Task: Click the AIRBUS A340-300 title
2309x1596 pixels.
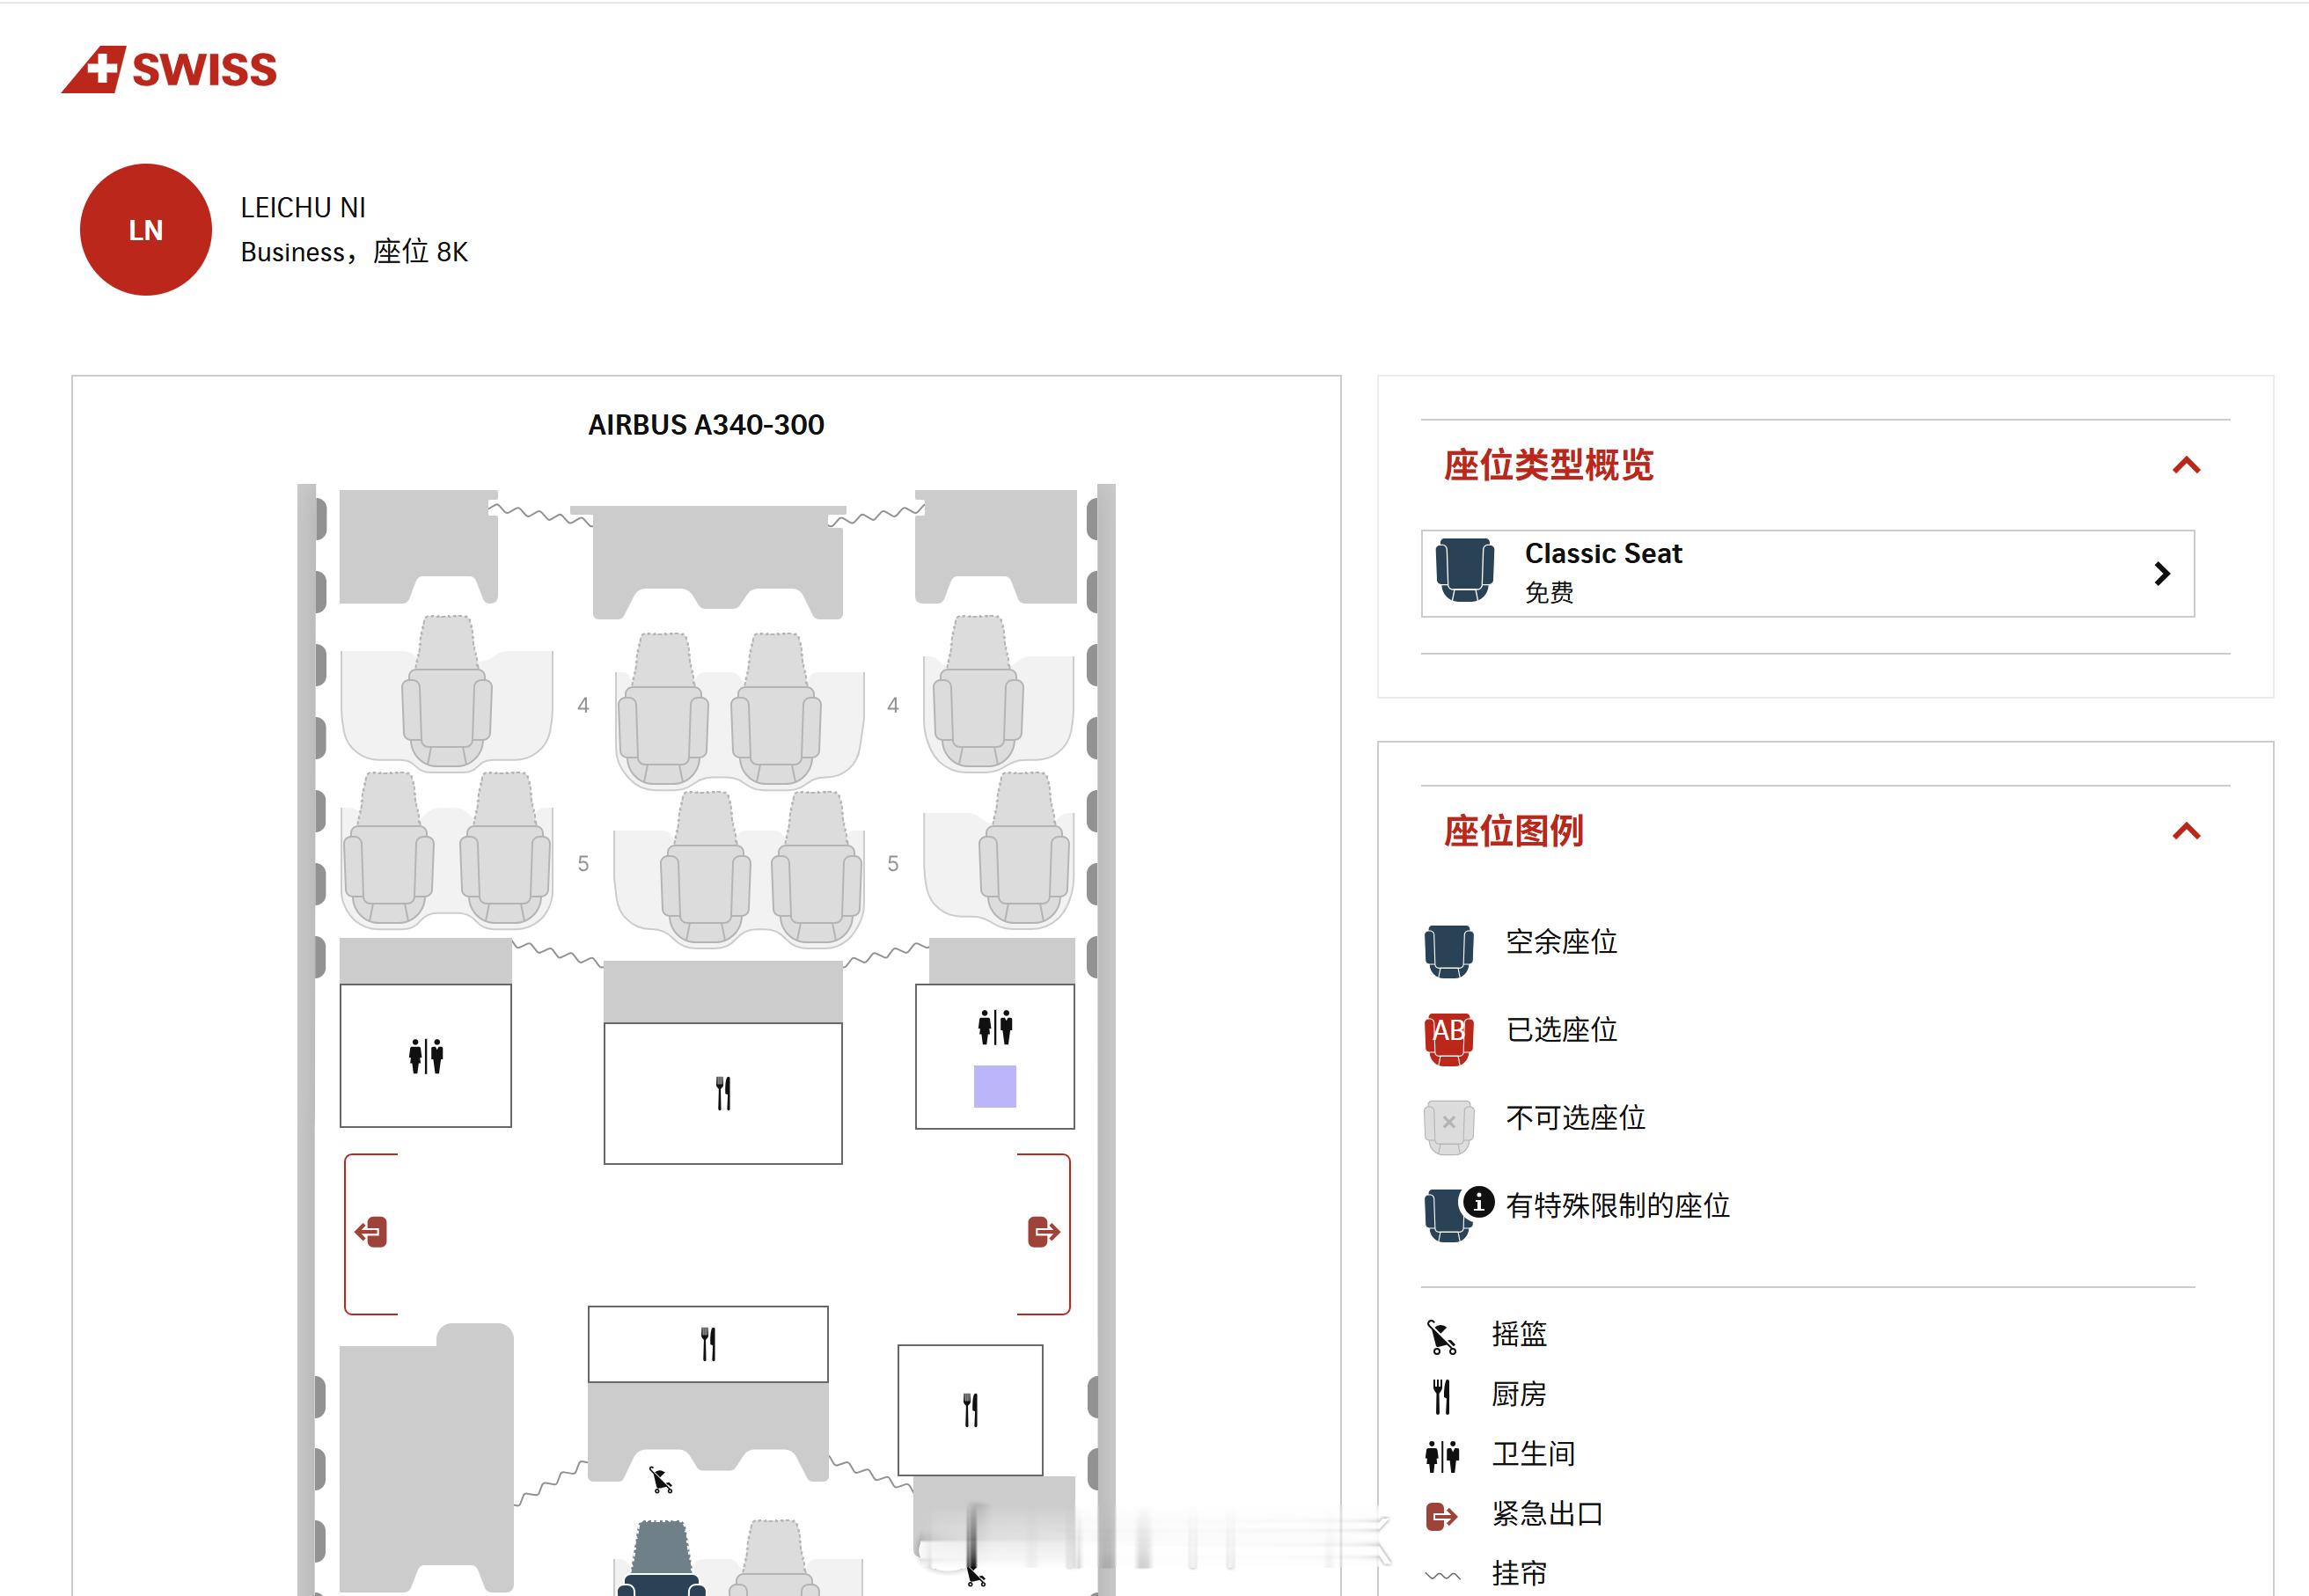Action: coord(706,425)
